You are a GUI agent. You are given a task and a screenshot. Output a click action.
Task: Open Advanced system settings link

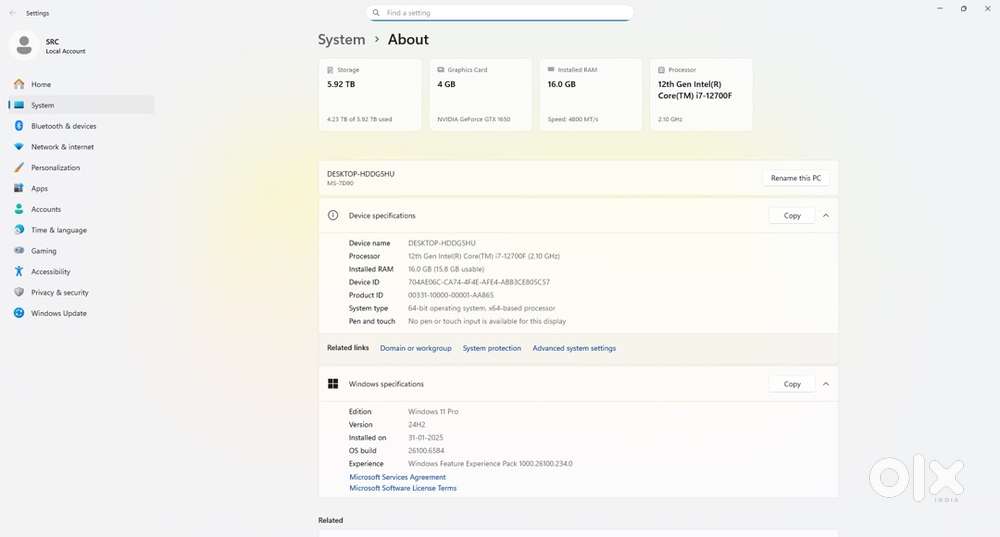click(574, 348)
